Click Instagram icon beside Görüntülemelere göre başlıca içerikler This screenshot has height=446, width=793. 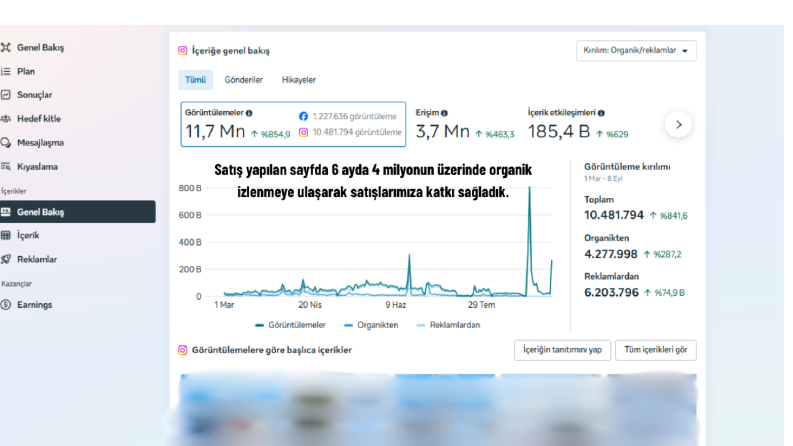[183, 350]
